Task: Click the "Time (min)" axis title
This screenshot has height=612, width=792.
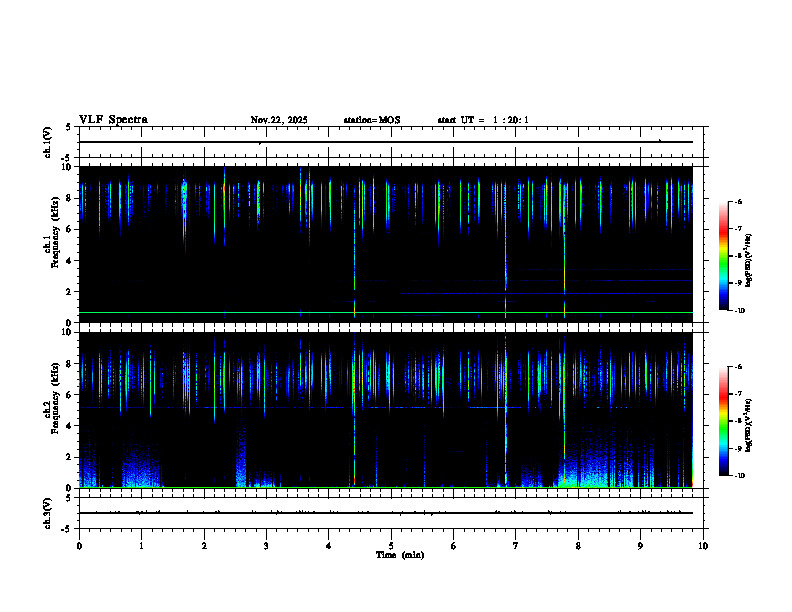Action: pos(400,555)
